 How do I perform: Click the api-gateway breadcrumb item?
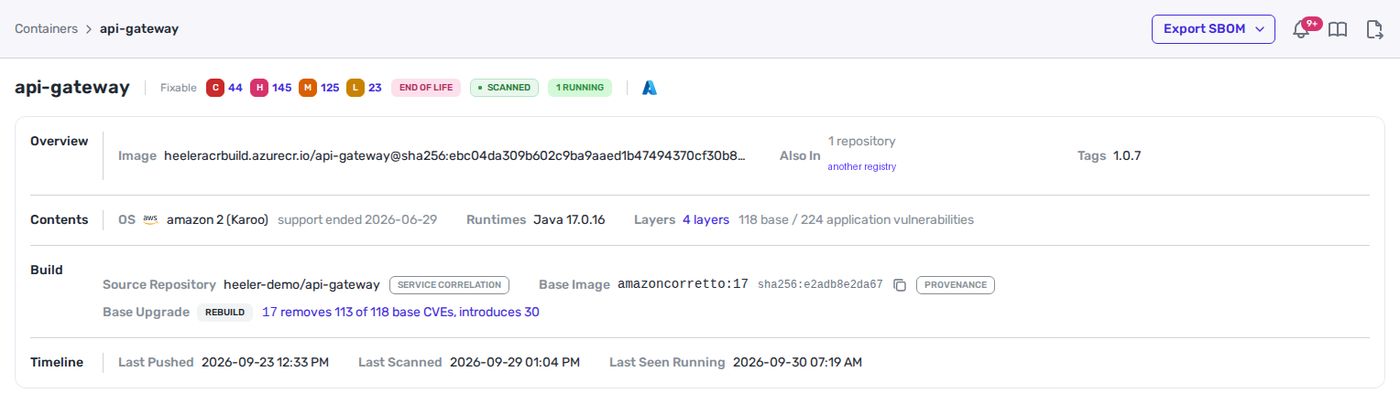(139, 29)
